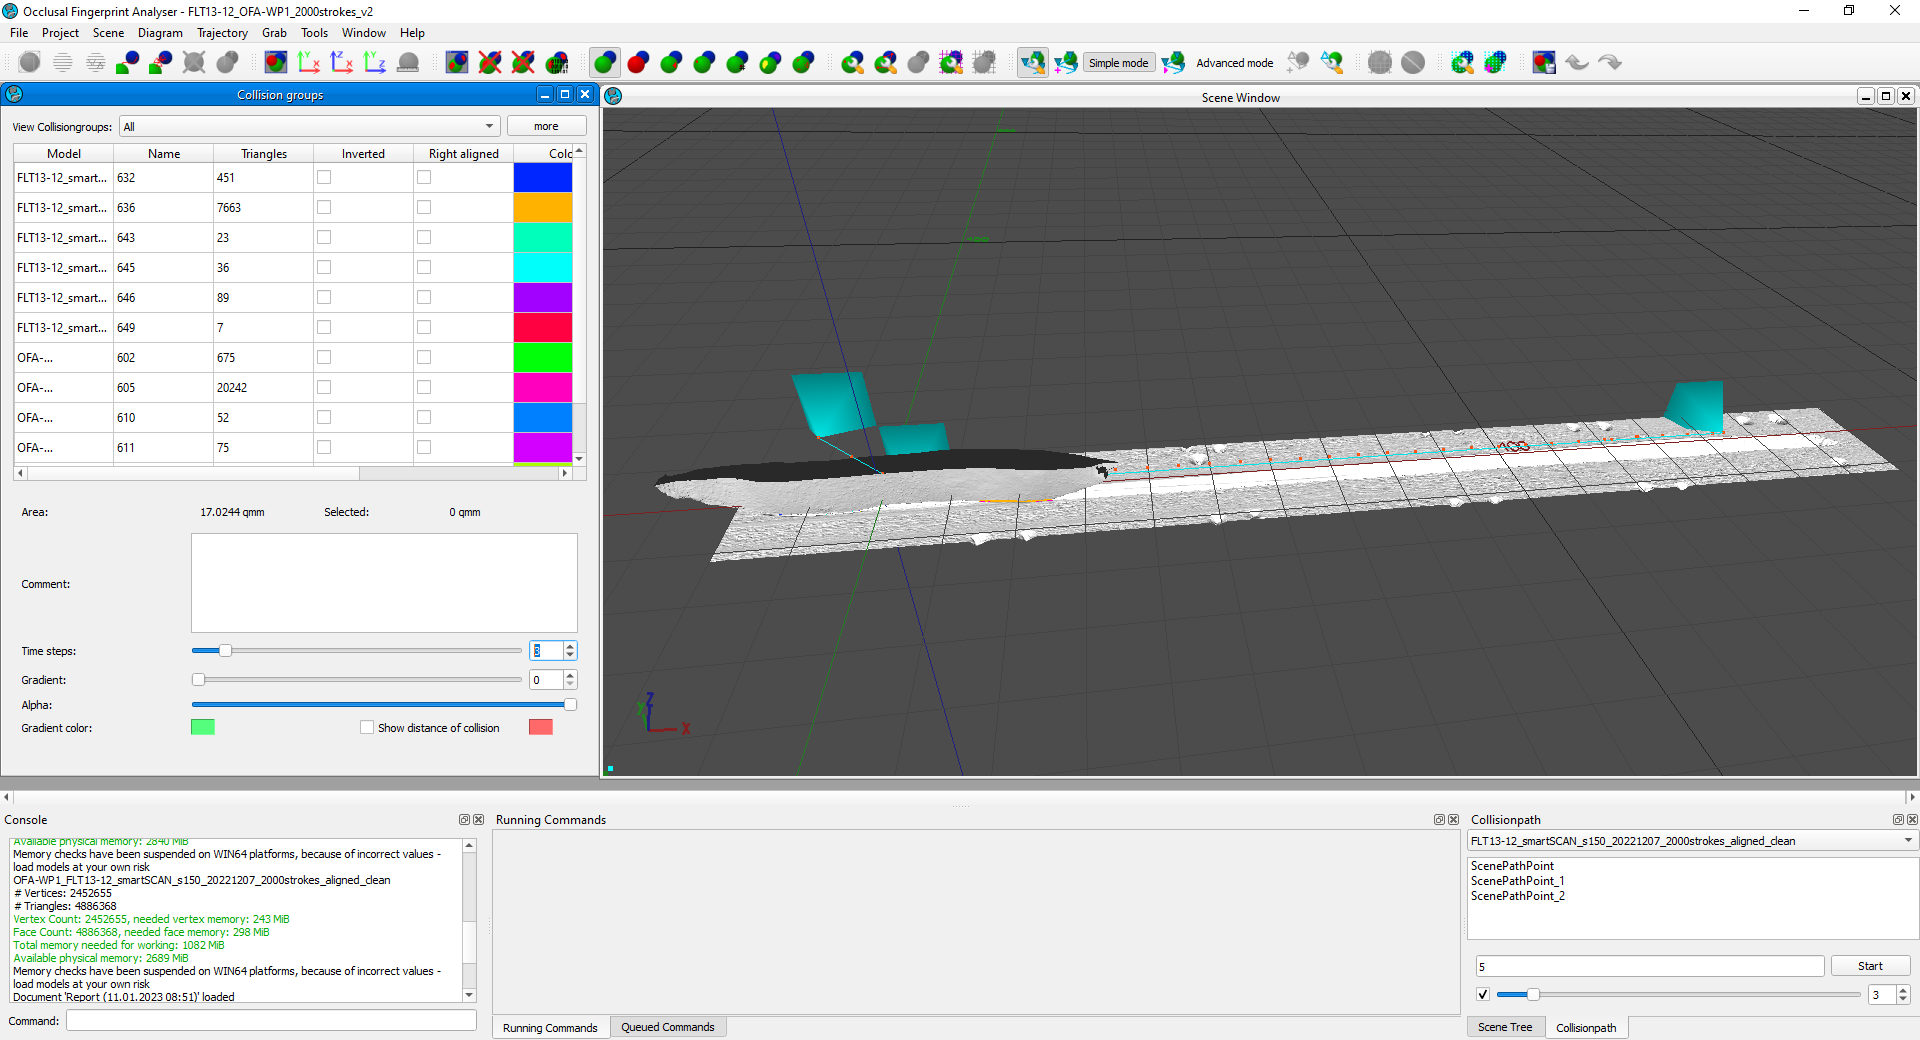Toggle Right aligned checkbox for row 605
This screenshot has width=1920, height=1040.
(x=424, y=388)
